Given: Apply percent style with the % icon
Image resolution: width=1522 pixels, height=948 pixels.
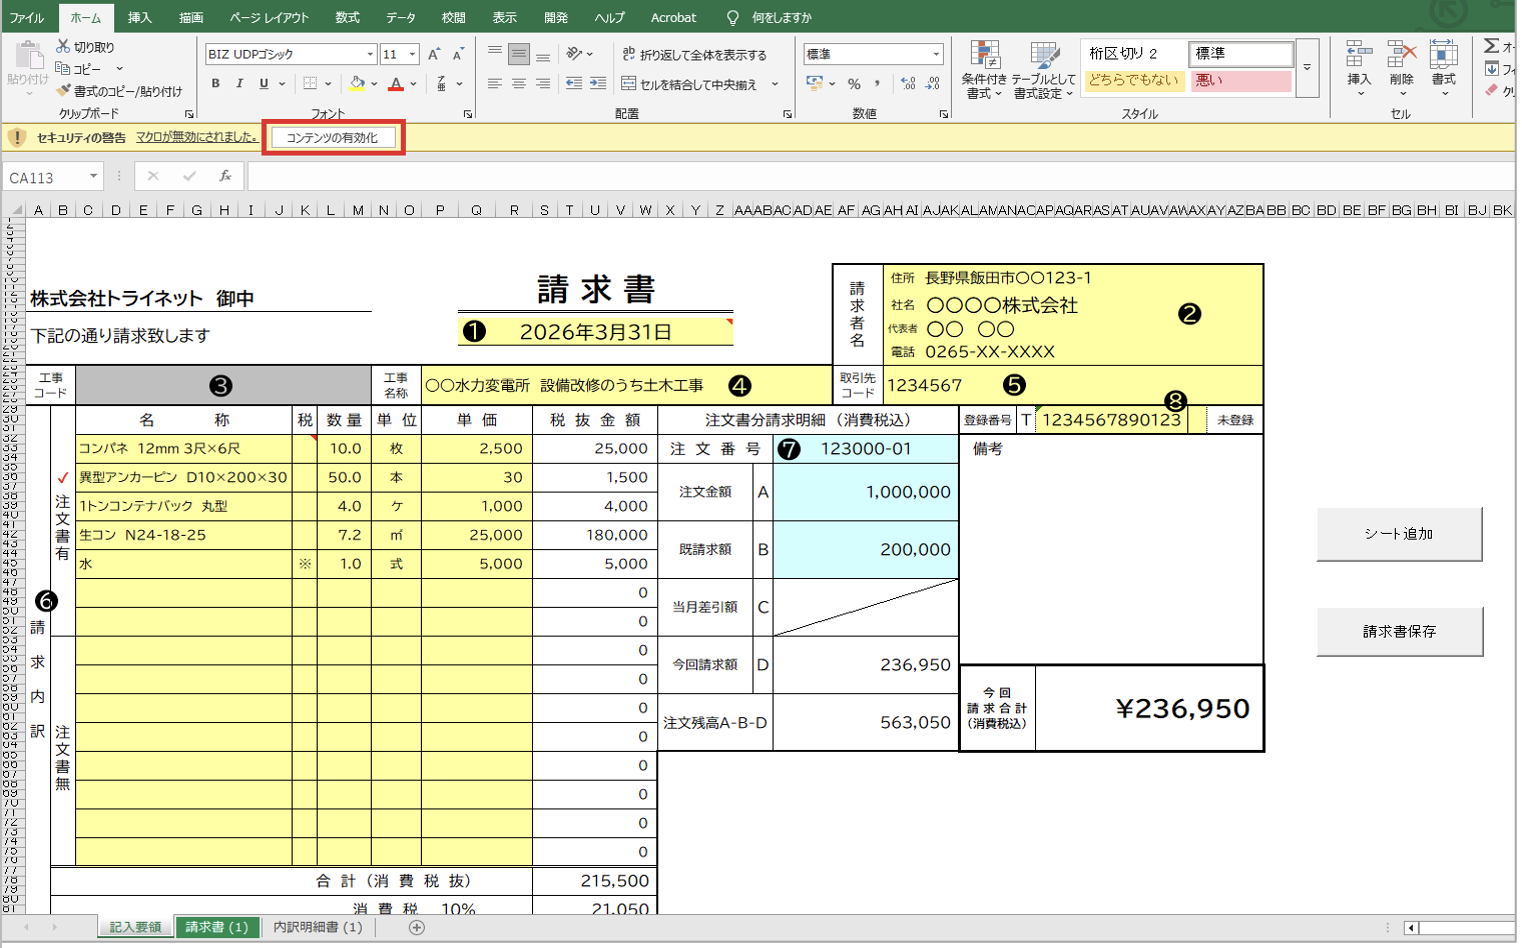Looking at the screenshot, I should pos(854,84).
